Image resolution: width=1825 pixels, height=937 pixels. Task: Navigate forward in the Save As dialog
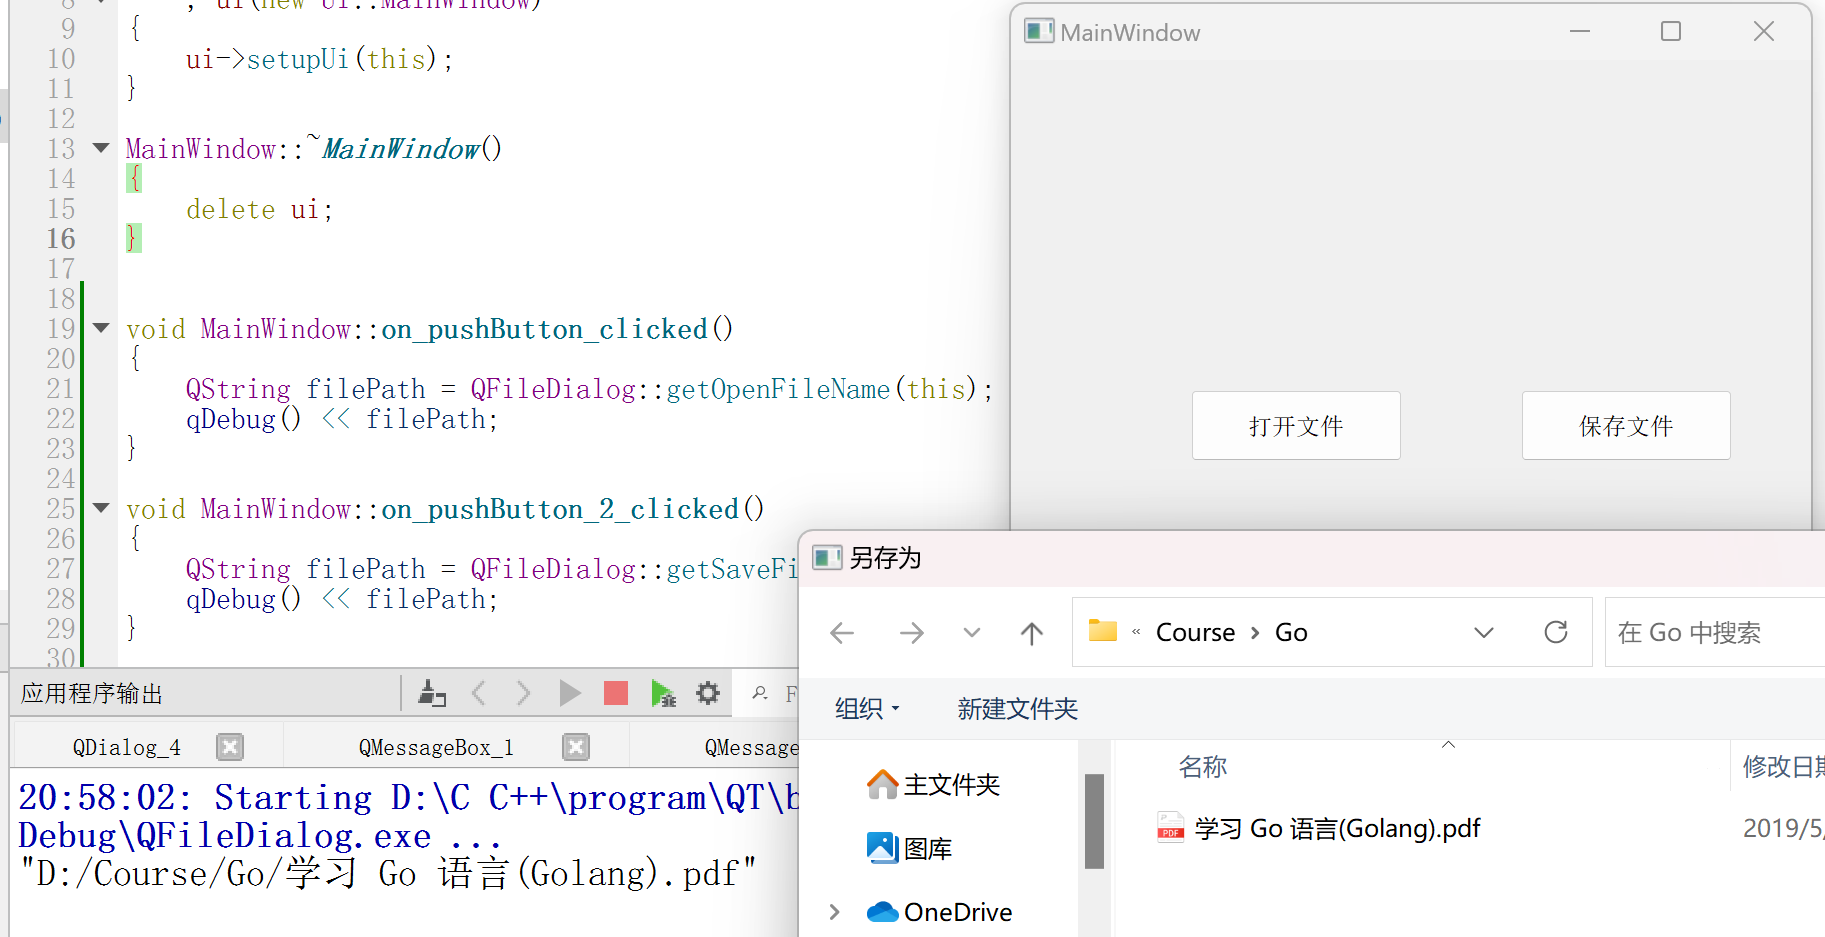point(911,633)
